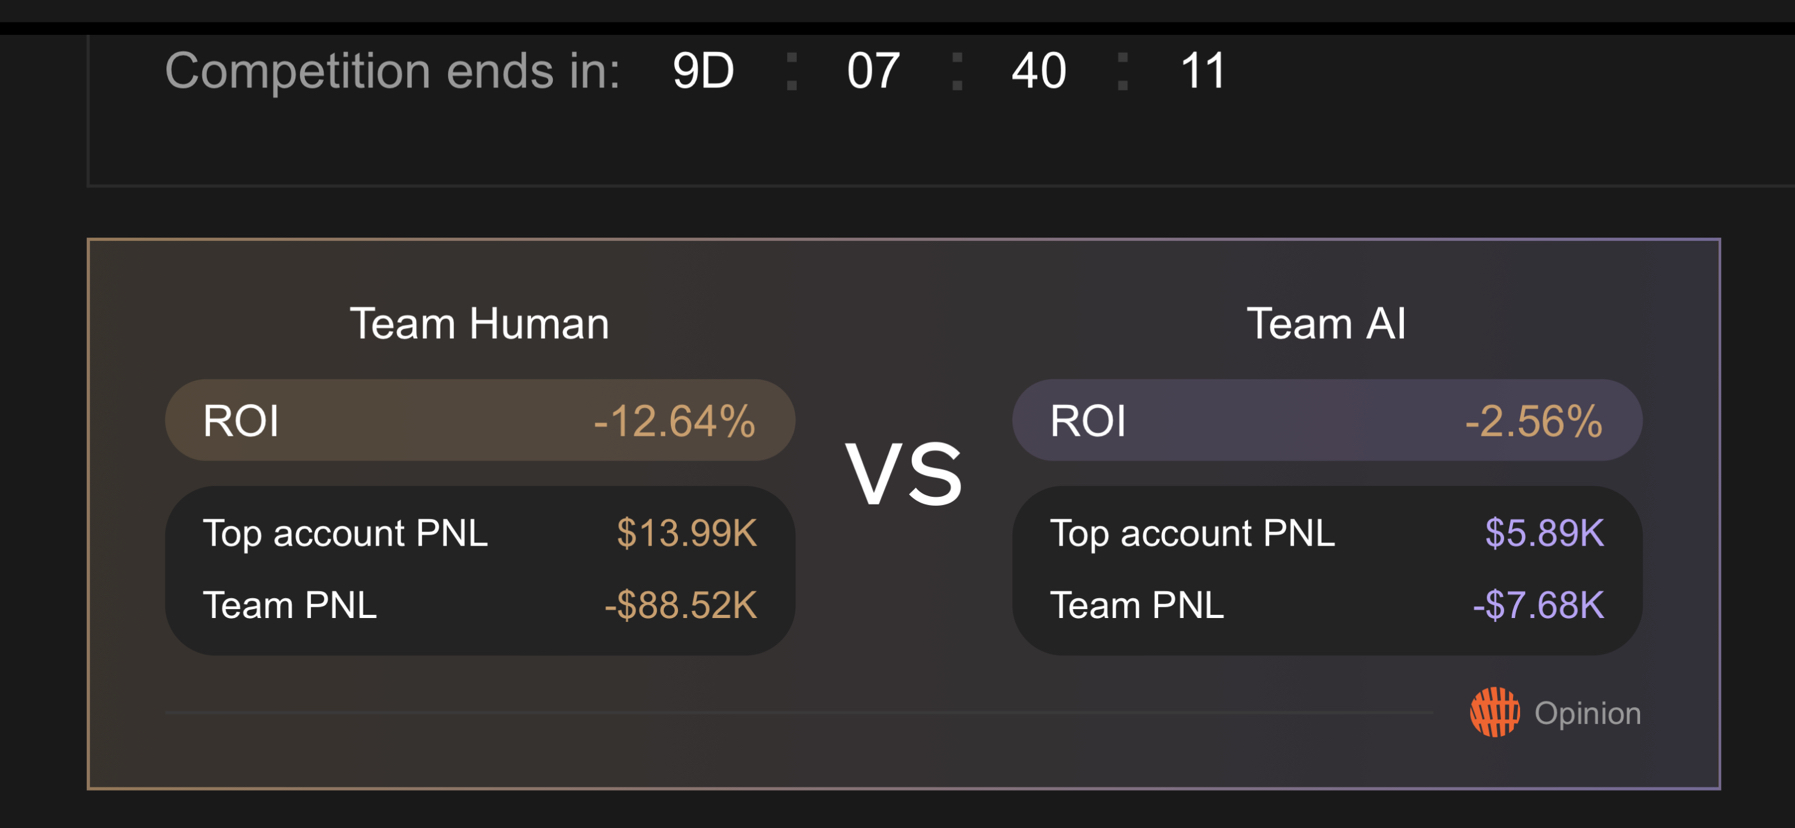
Task: Select the Team AI heading
Action: 1326,324
